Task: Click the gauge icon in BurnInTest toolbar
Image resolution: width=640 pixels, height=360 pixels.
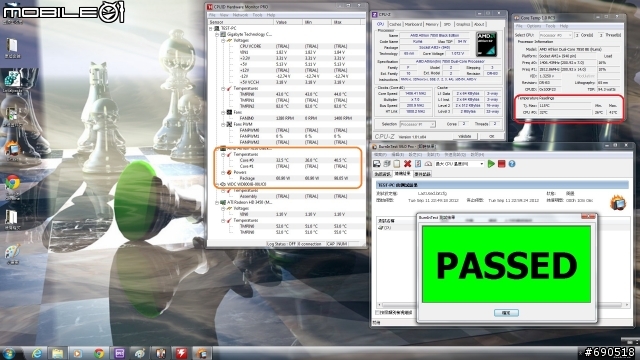Action: pyautogui.click(x=428, y=164)
